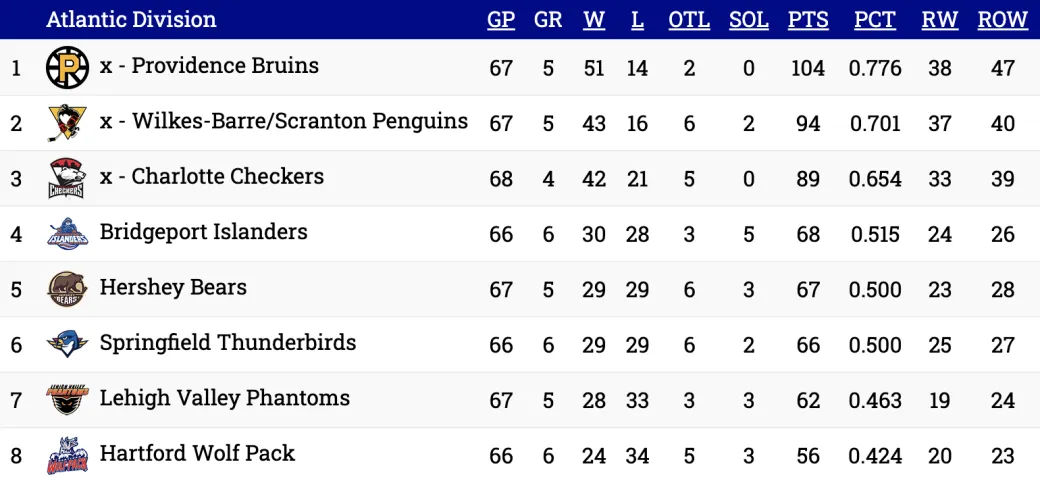Click the Charlotte Checkers team logo
The width and height of the screenshot is (1040, 481).
pyautogui.click(x=67, y=179)
